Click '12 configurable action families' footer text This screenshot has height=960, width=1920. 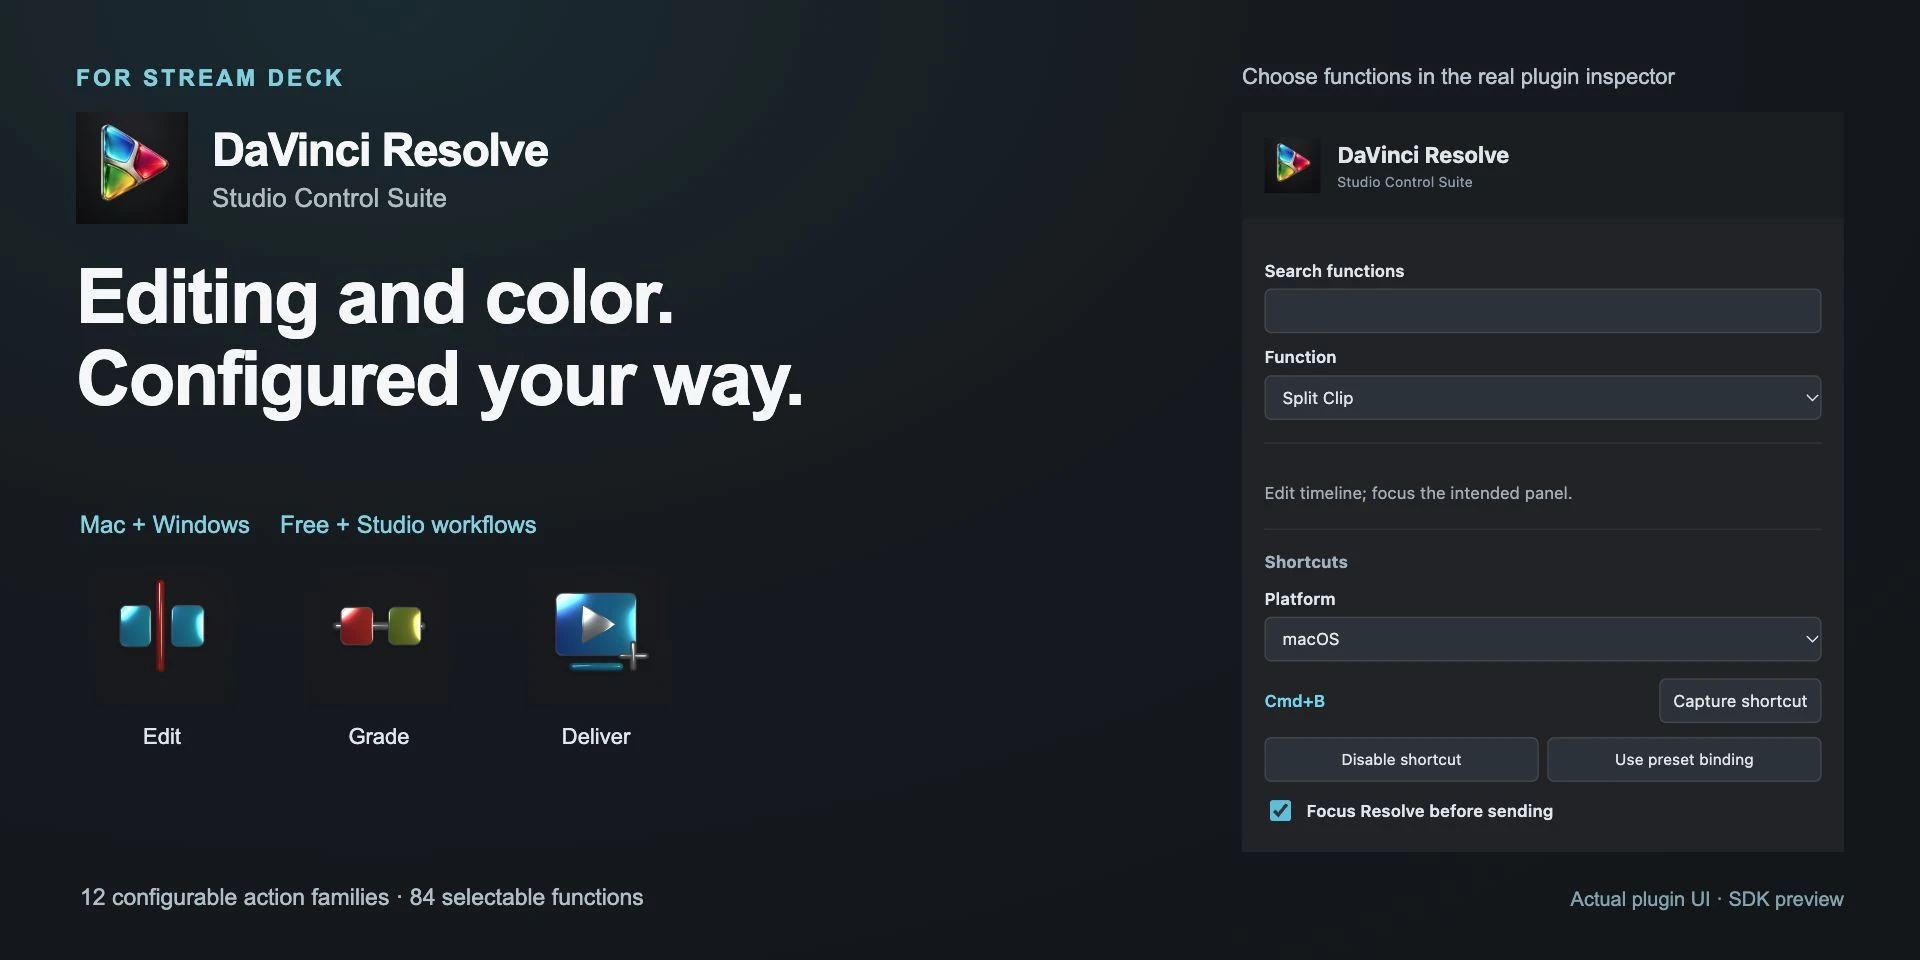[x=235, y=898]
